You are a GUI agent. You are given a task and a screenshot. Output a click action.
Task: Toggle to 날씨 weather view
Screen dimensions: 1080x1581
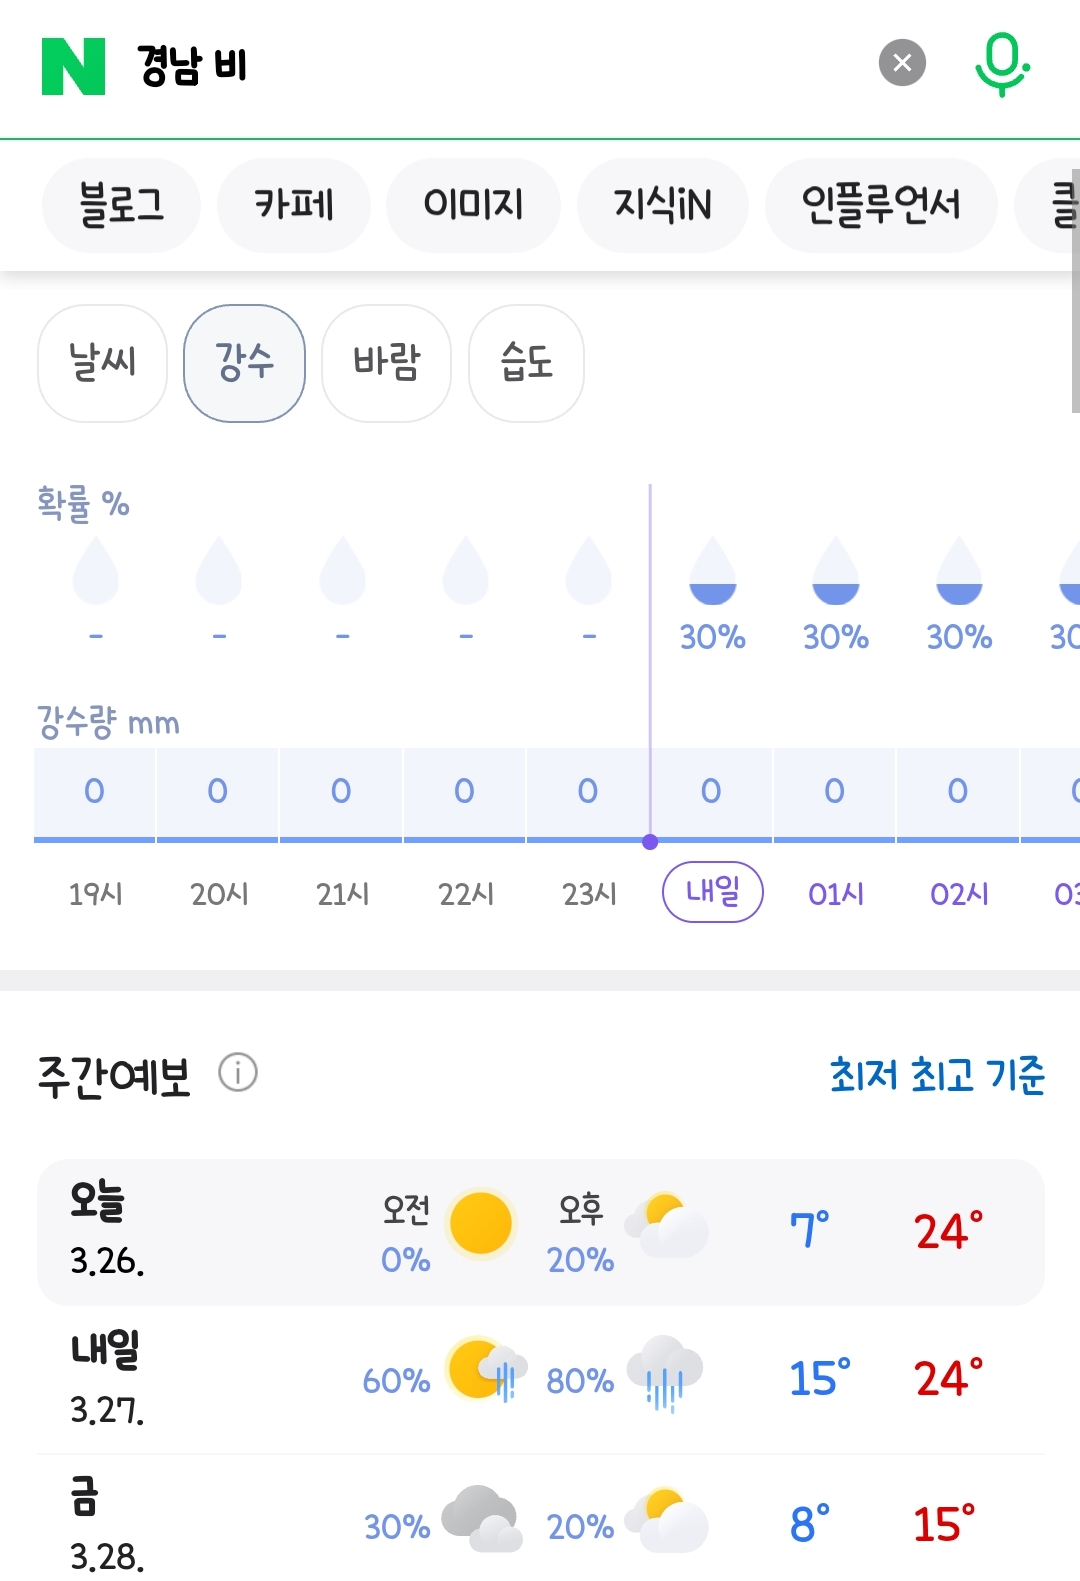click(102, 363)
